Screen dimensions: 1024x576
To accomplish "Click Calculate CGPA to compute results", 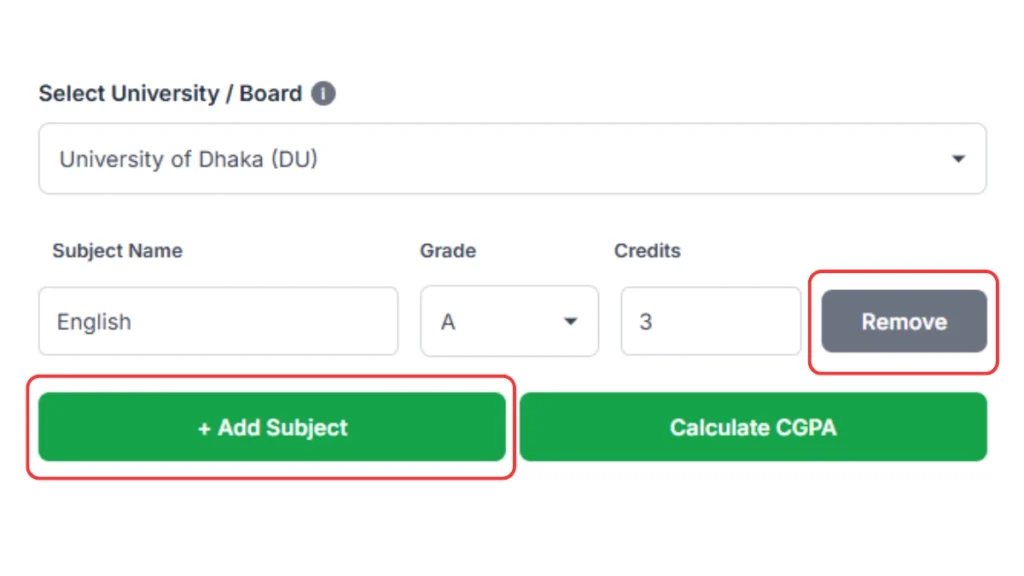I will [x=753, y=427].
